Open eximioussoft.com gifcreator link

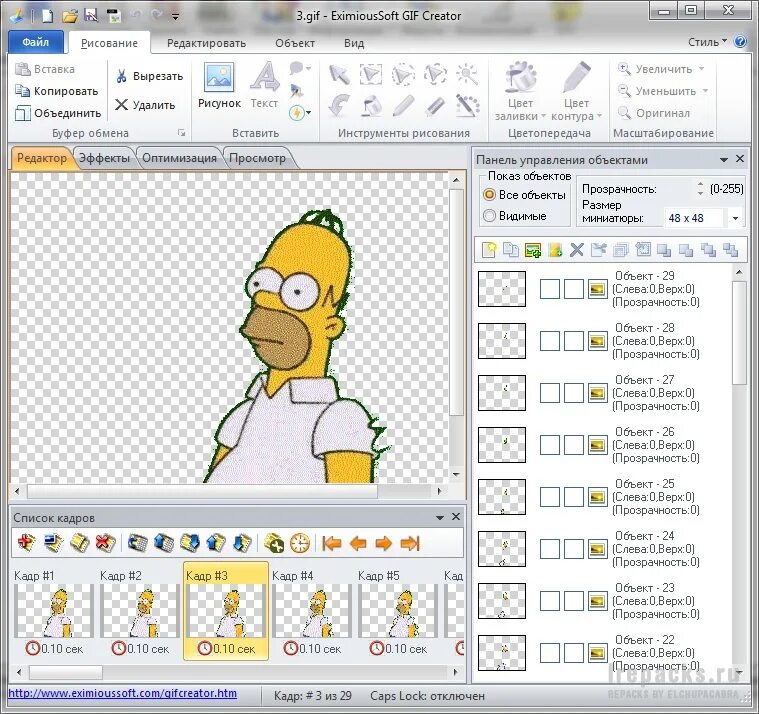pyautogui.click(x=122, y=693)
